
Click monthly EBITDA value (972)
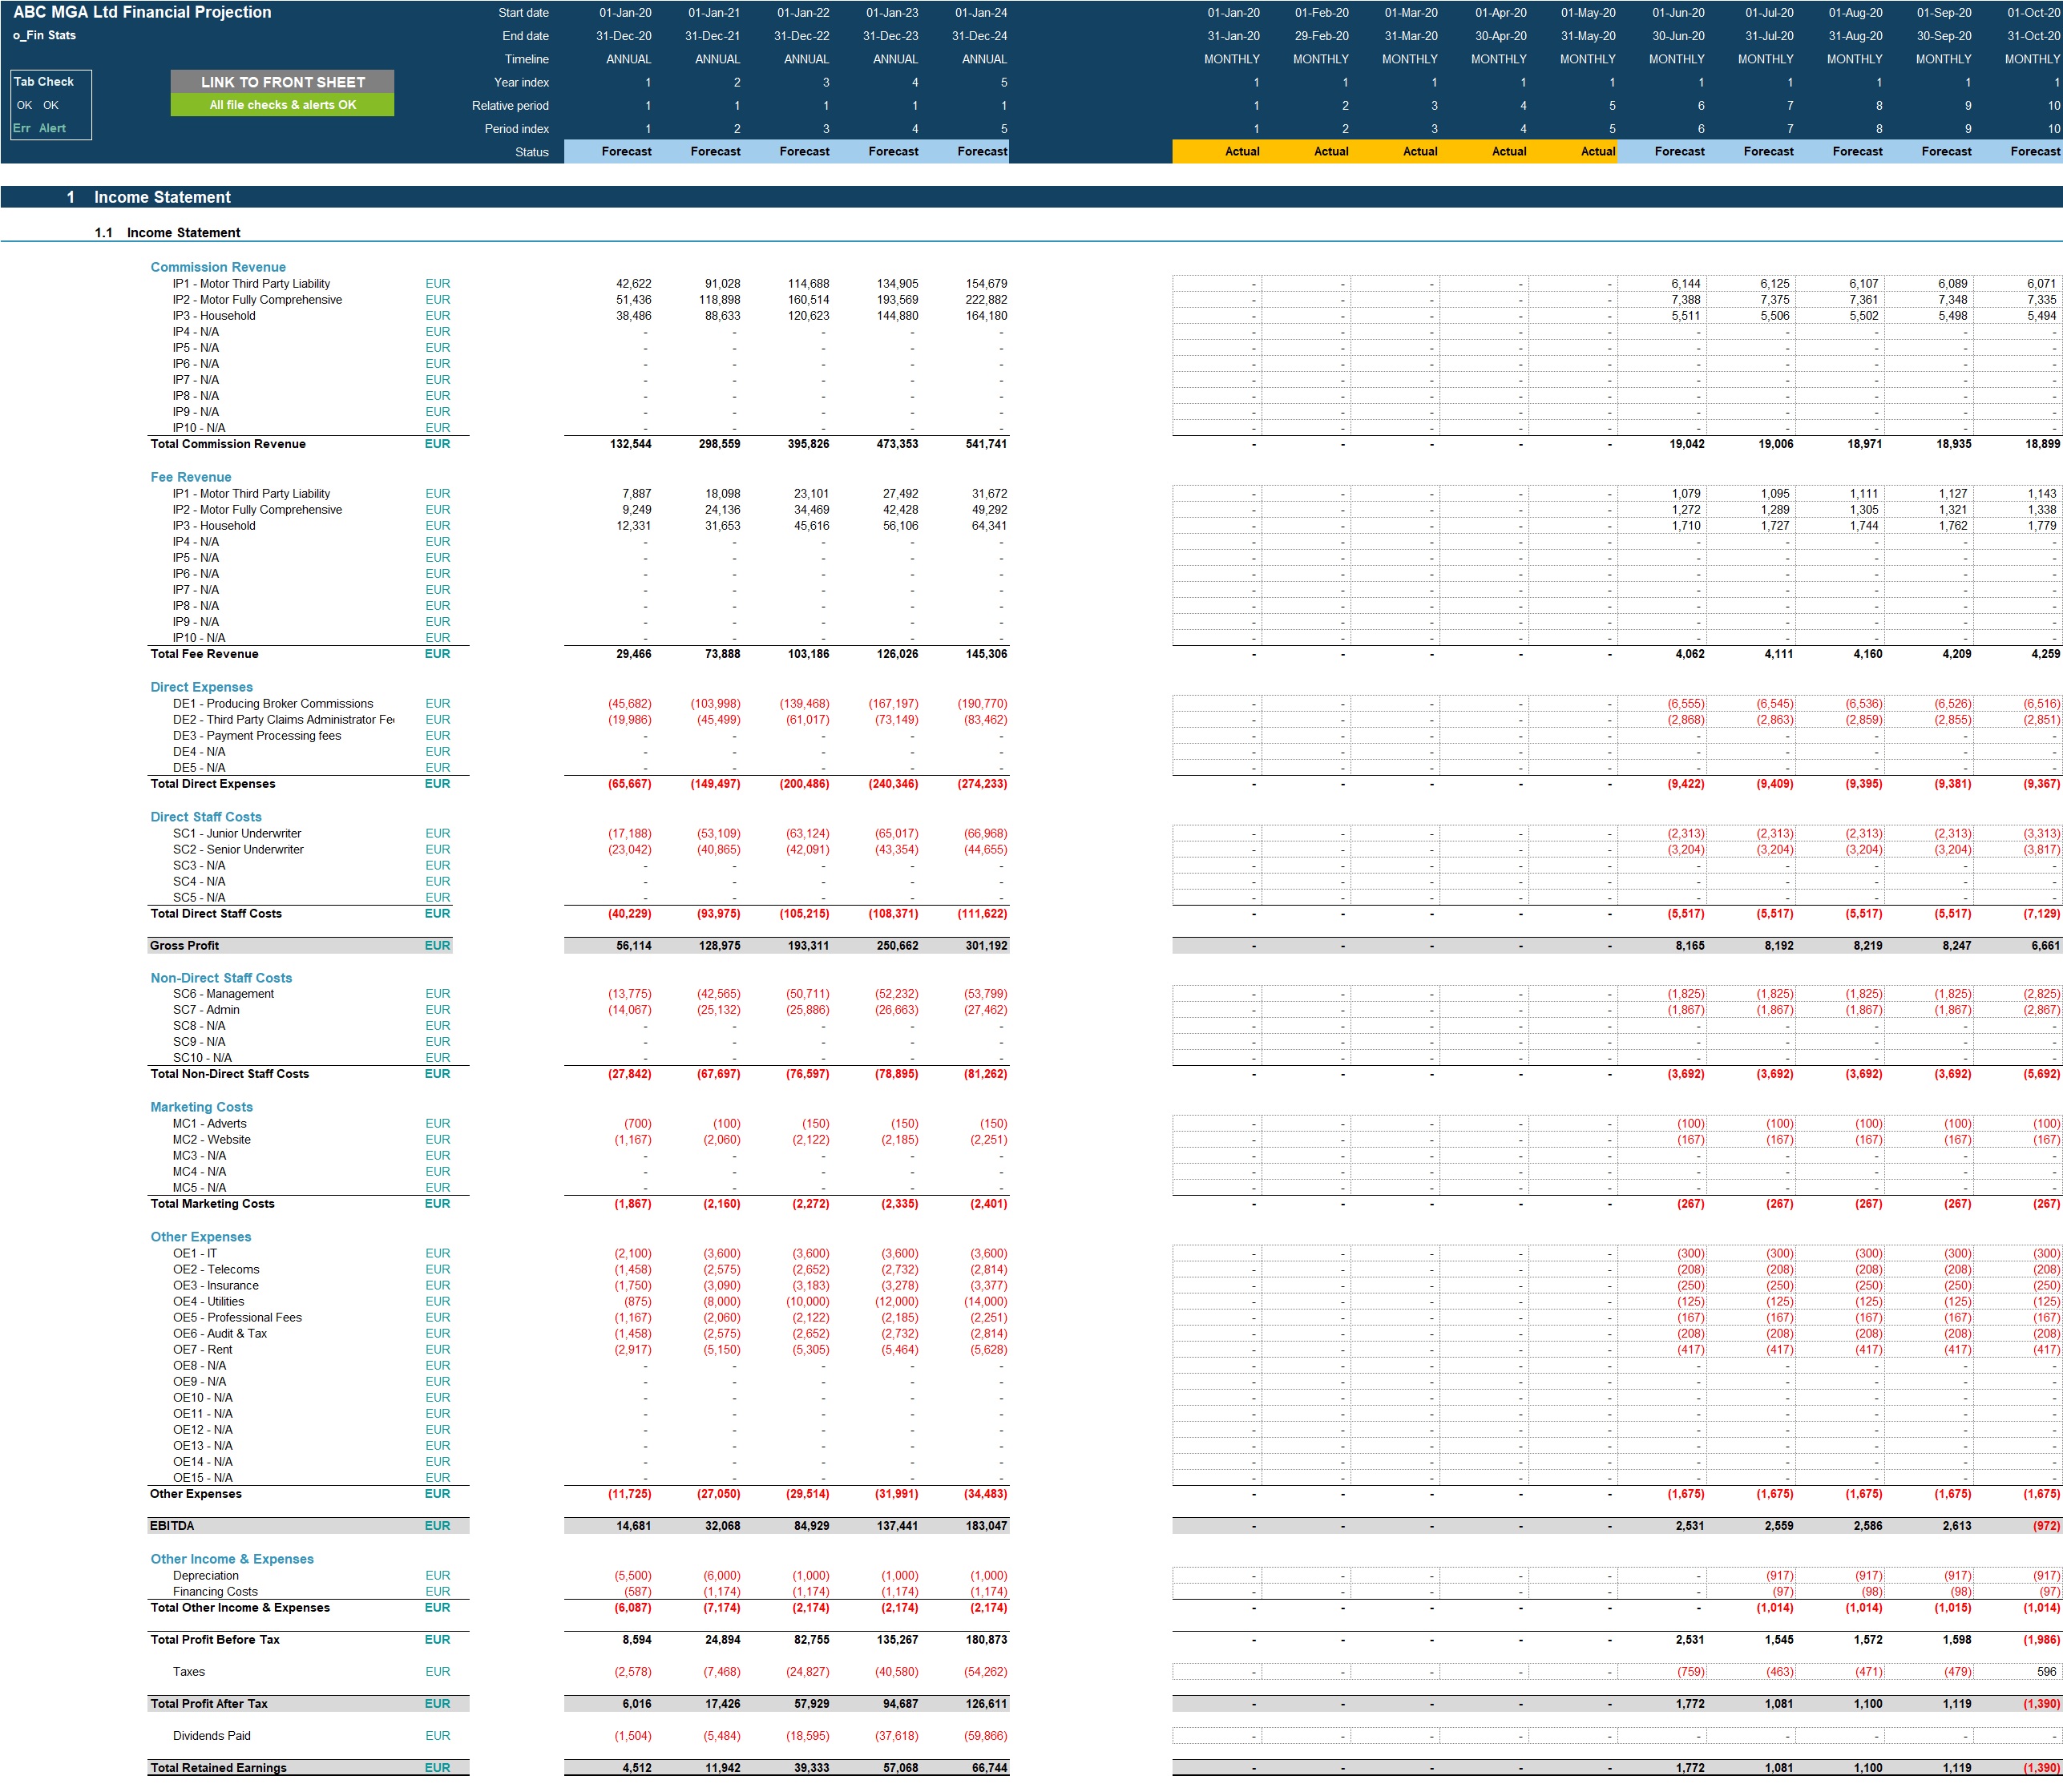pos(2046,1526)
